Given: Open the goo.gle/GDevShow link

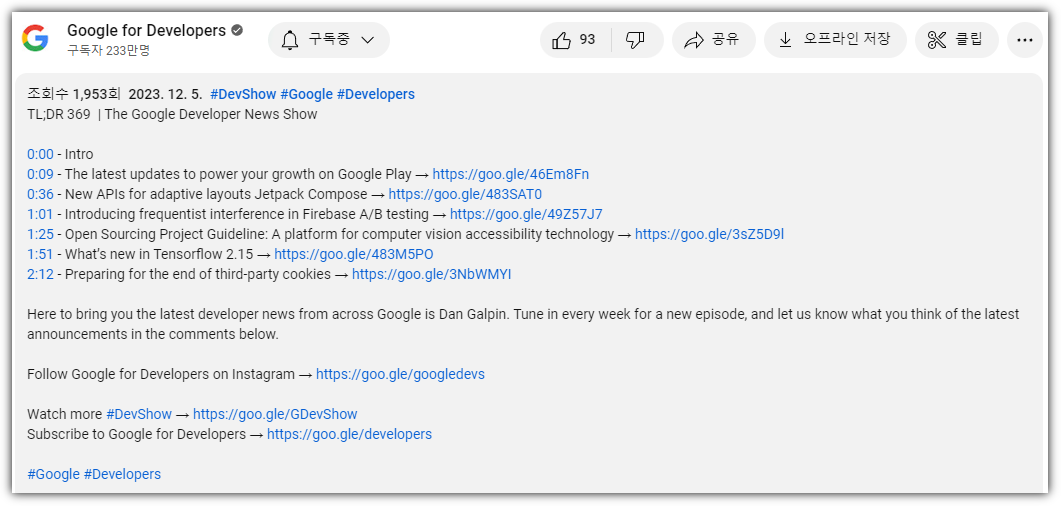Looking at the screenshot, I should [x=275, y=414].
